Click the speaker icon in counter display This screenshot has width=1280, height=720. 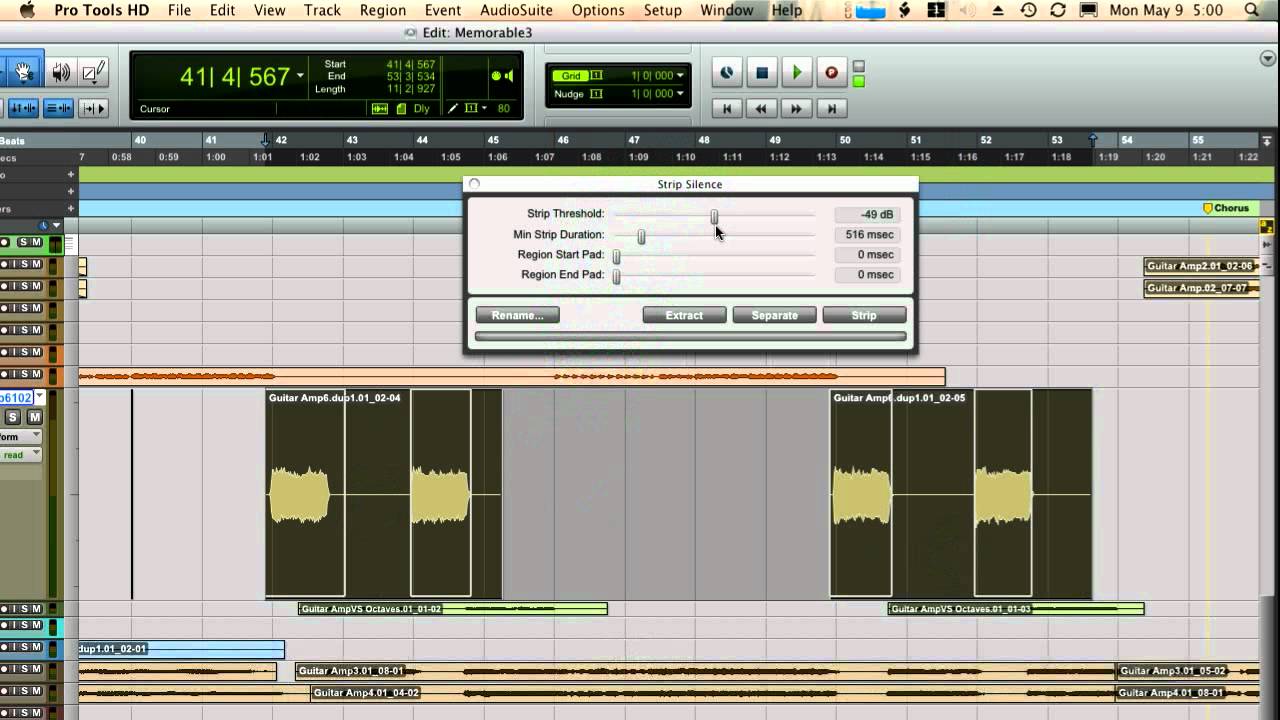click(508, 76)
